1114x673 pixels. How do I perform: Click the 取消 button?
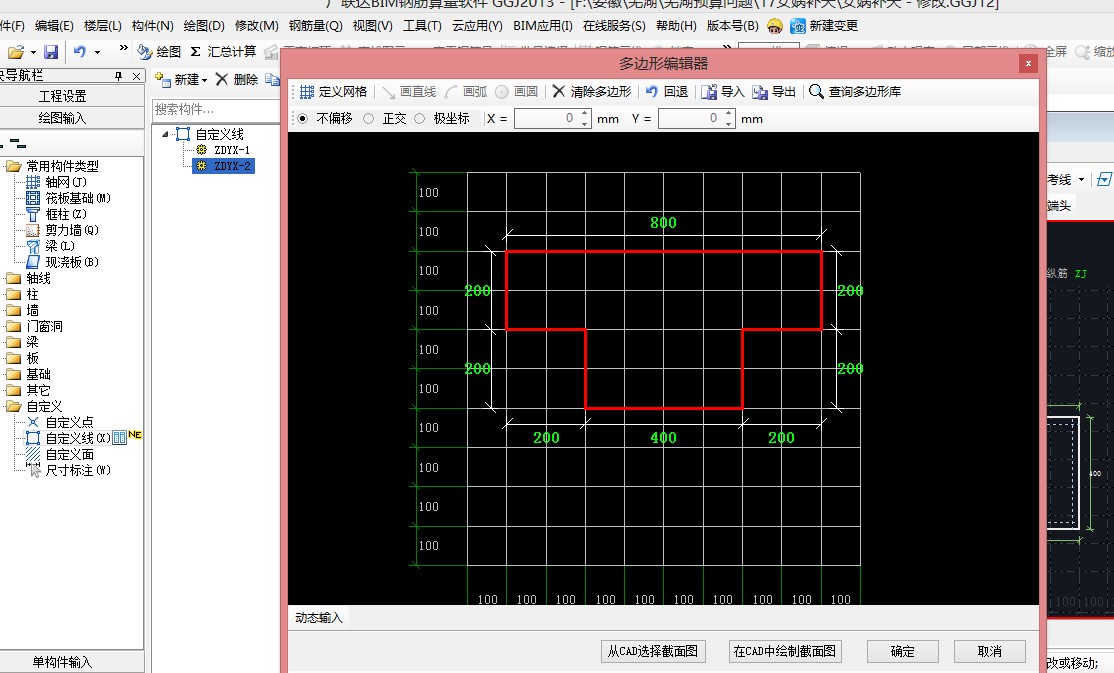click(989, 651)
